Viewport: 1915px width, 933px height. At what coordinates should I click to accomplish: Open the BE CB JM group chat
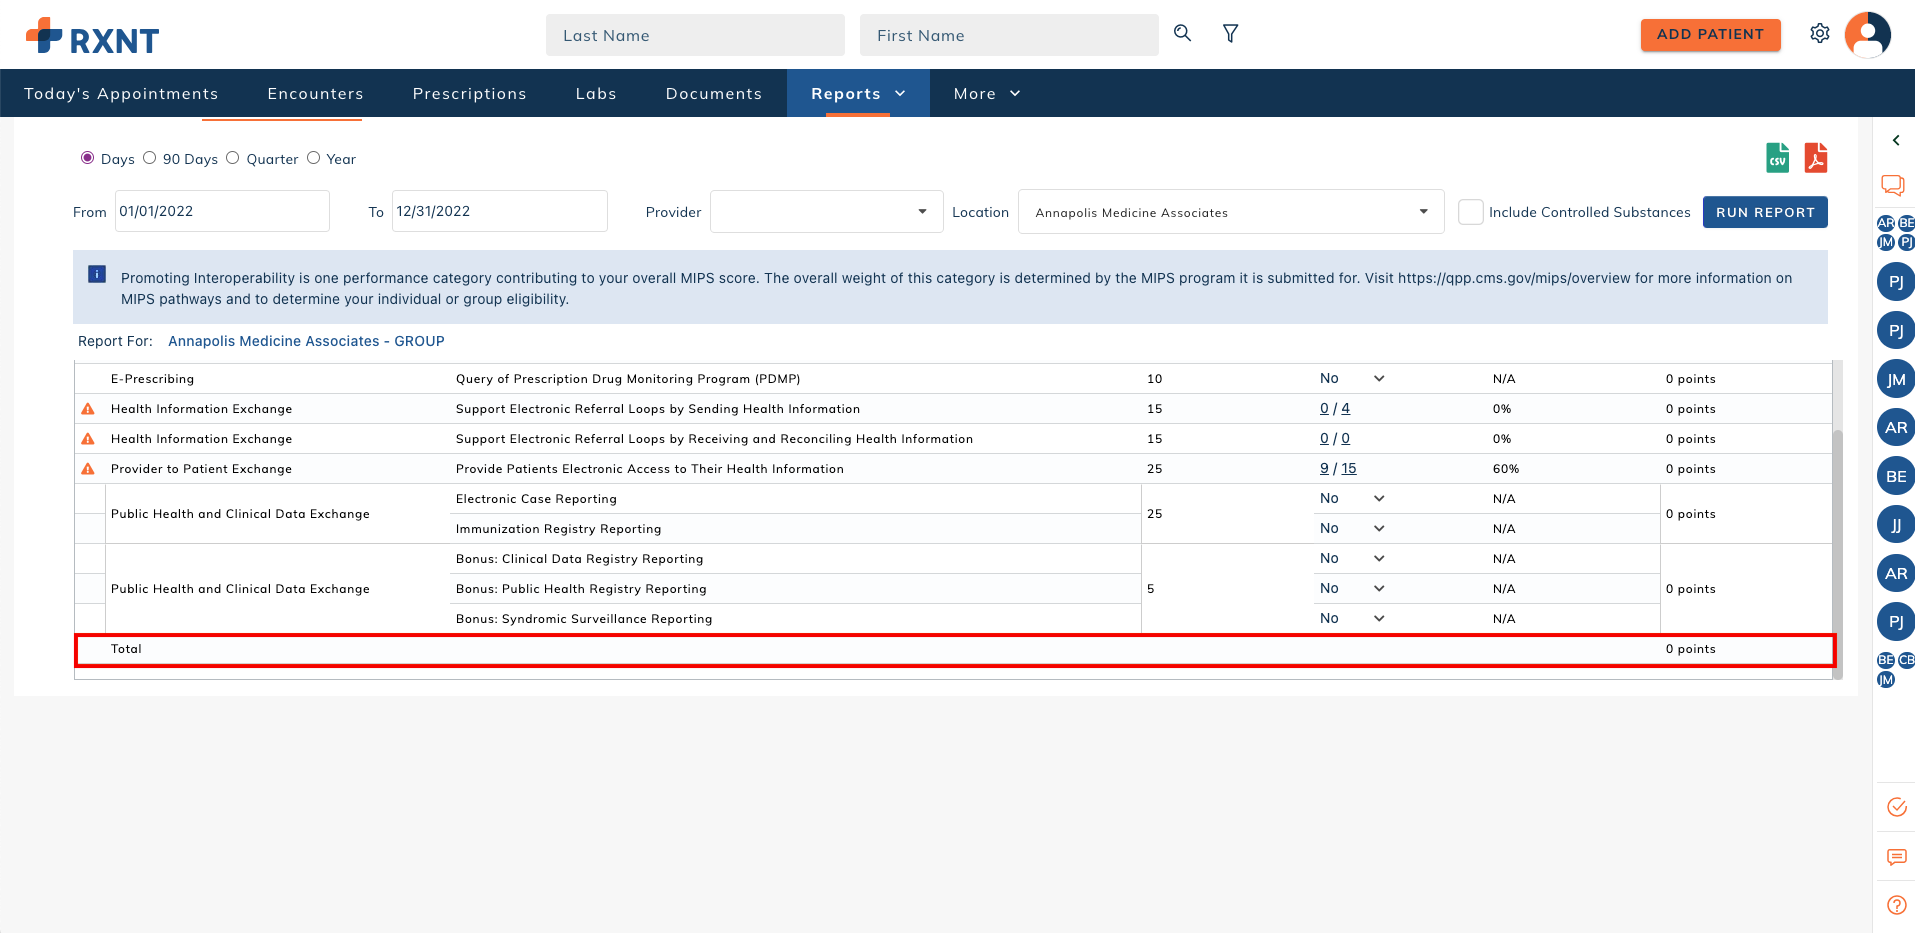[x=1895, y=670]
